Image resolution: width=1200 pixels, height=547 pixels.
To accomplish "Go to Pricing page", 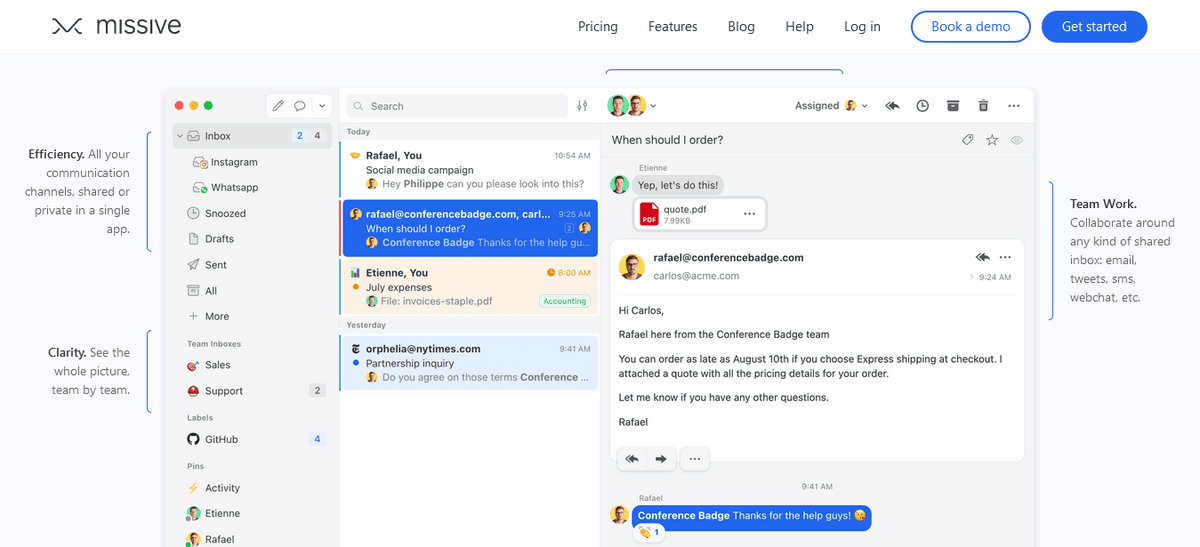I will [598, 27].
